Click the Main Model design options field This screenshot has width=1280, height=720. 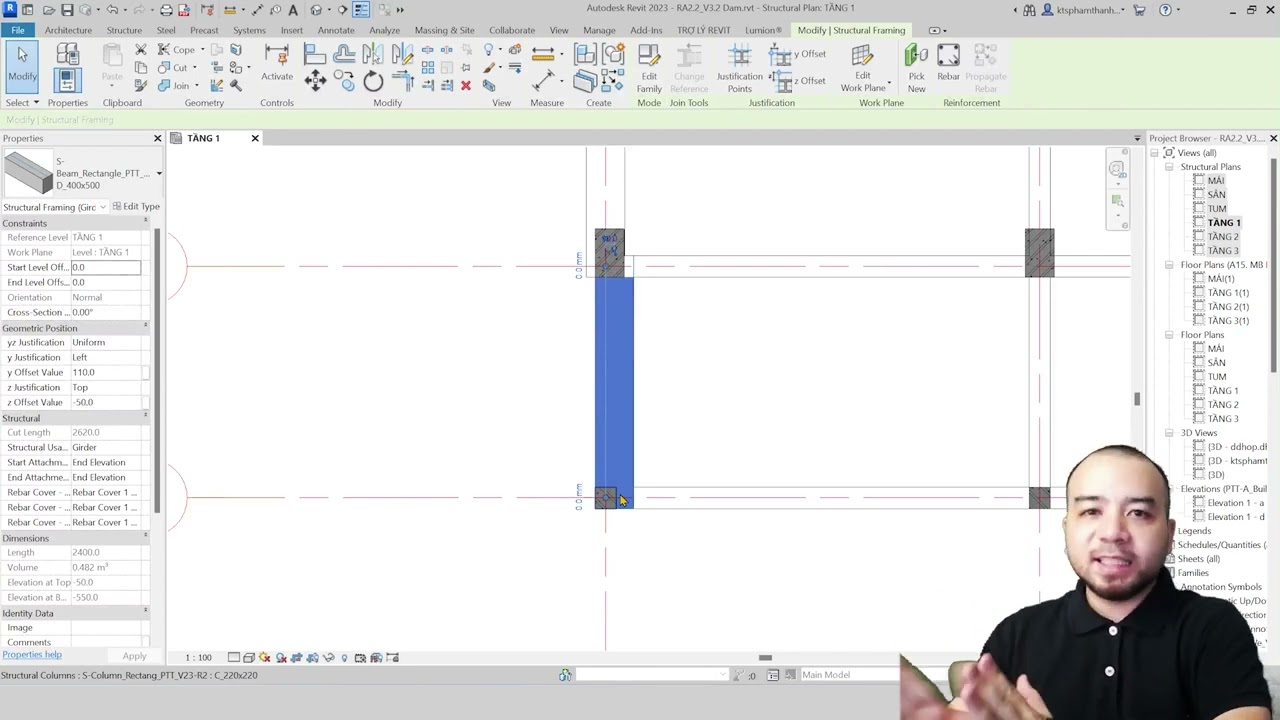tap(850, 675)
